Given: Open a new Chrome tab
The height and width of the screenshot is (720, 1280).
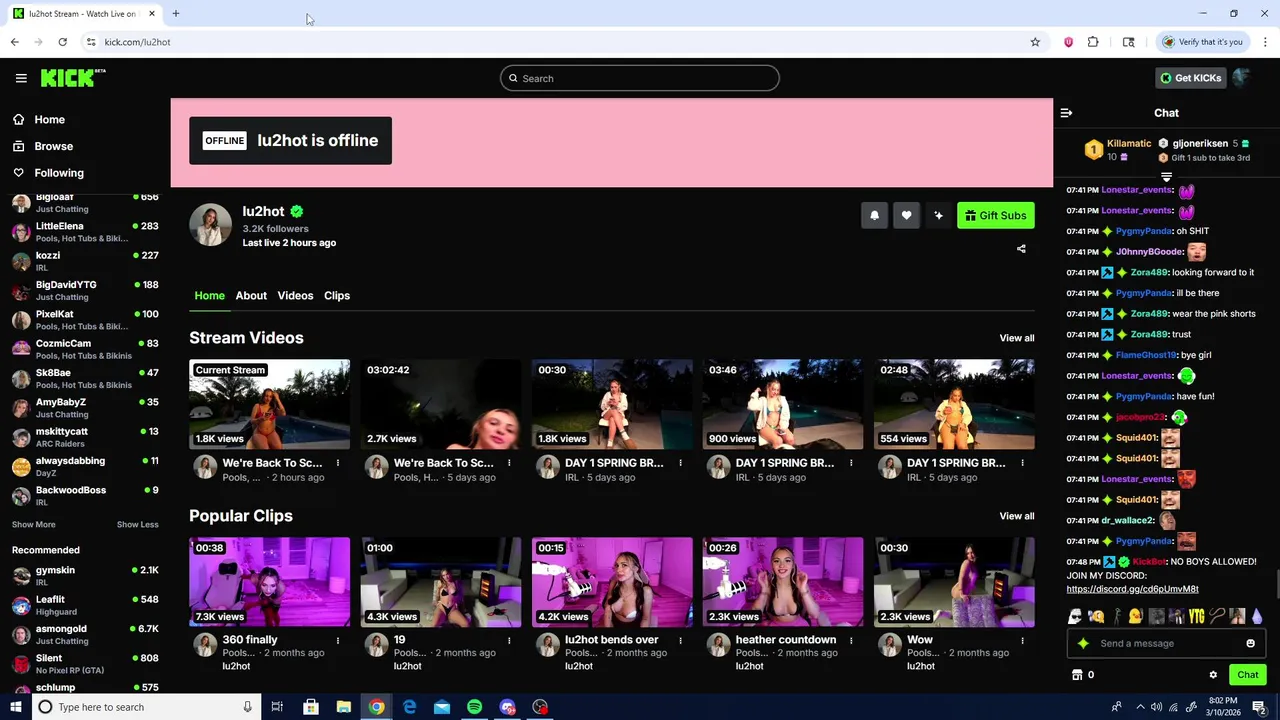Looking at the screenshot, I should pyautogui.click(x=176, y=14).
